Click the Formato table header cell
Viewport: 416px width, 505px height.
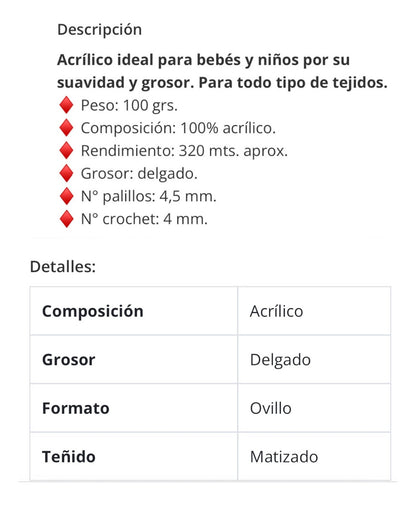point(134,408)
